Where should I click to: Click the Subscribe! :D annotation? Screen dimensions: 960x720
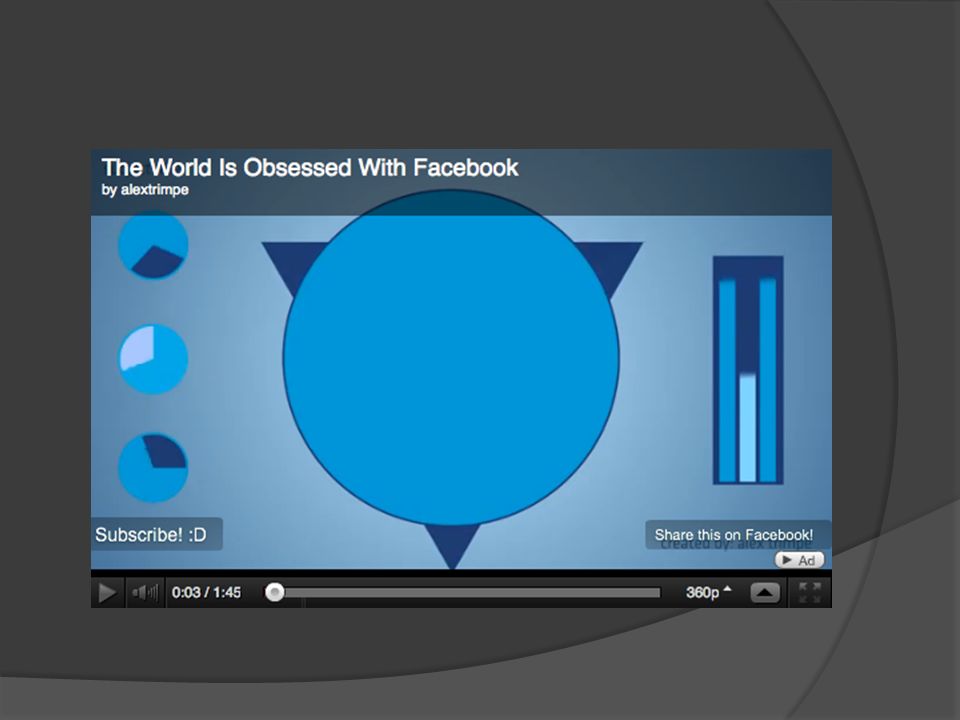(x=157, y=534)
